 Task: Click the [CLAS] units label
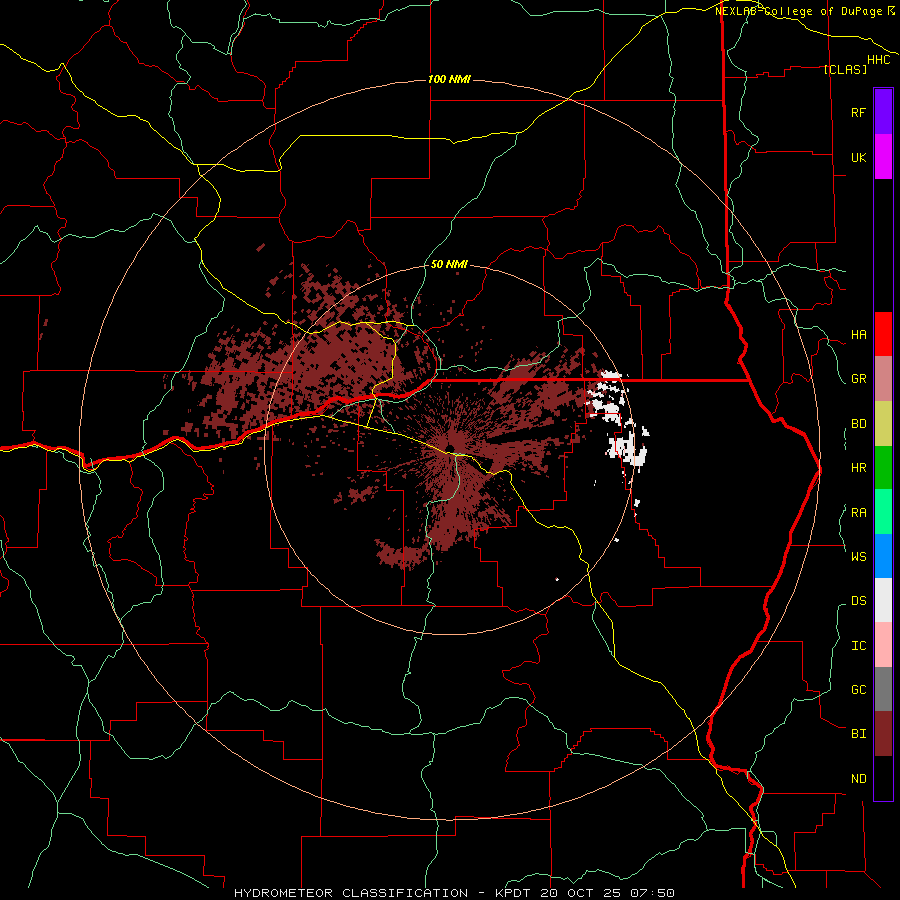click(x=844, y=70)
